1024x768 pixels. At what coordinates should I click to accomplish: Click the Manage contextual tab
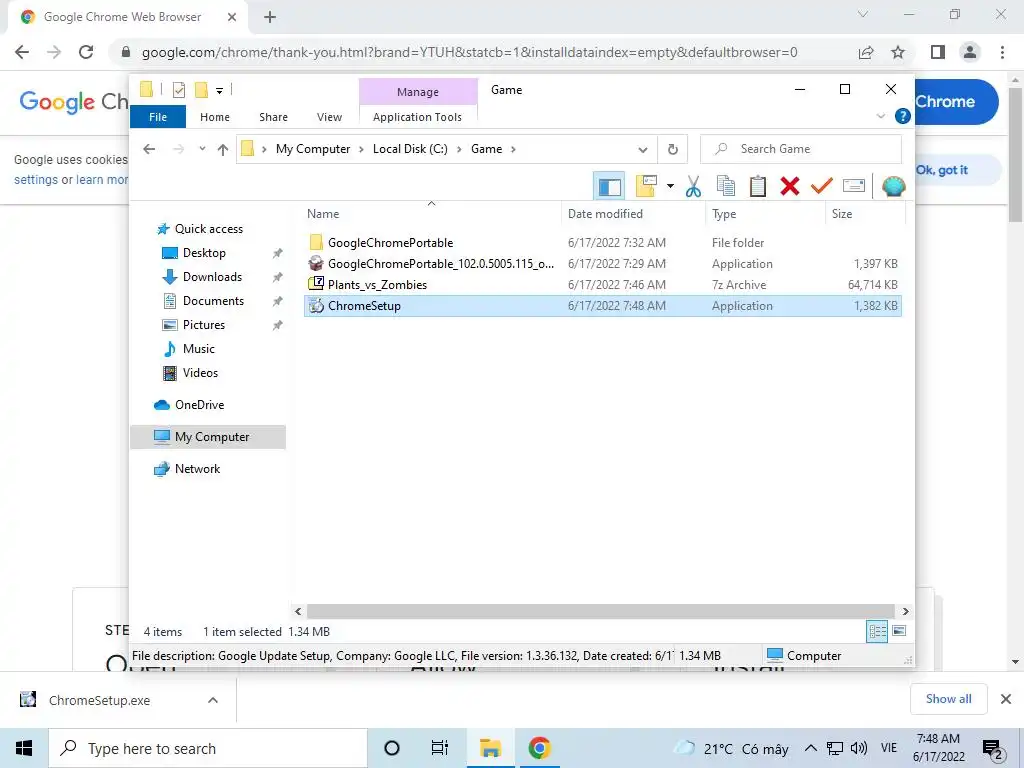point(418,92)
